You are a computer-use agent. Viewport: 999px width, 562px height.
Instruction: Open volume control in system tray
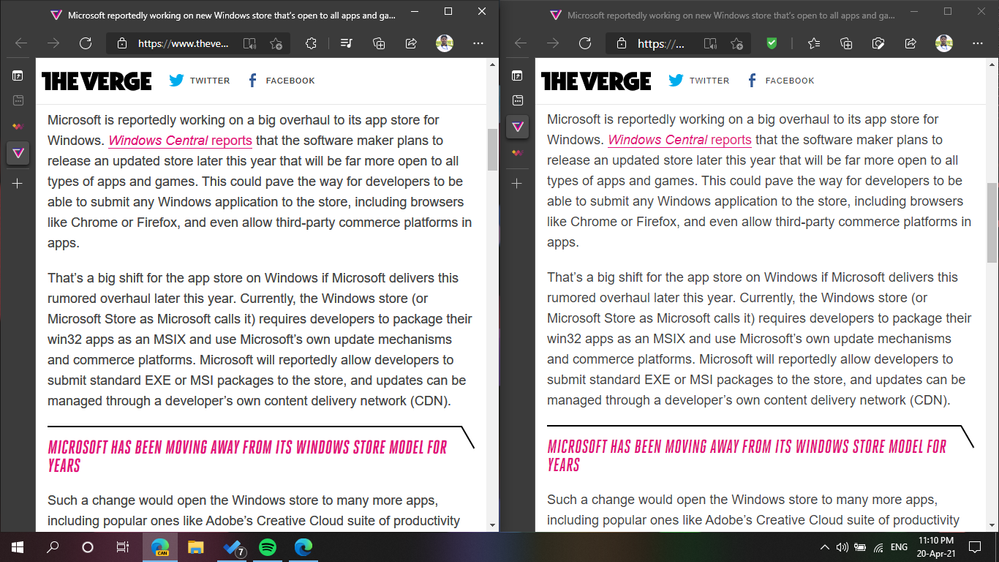tap(842, 547)
